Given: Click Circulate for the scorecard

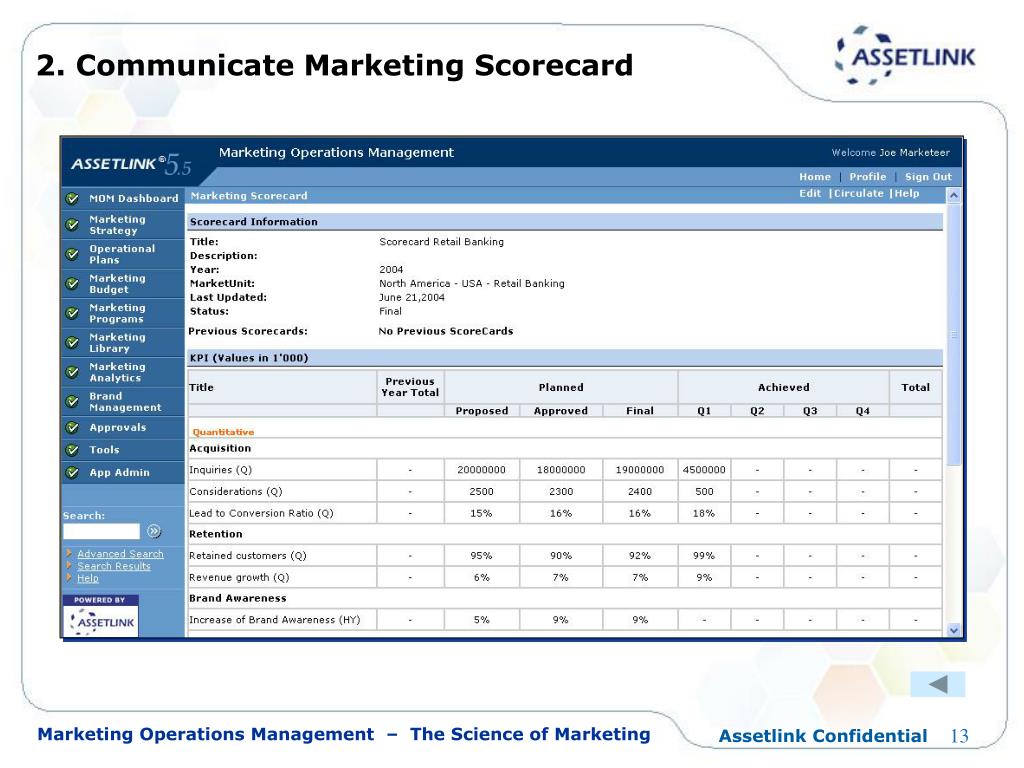Looking at the screenshot, I should point(858,193).
